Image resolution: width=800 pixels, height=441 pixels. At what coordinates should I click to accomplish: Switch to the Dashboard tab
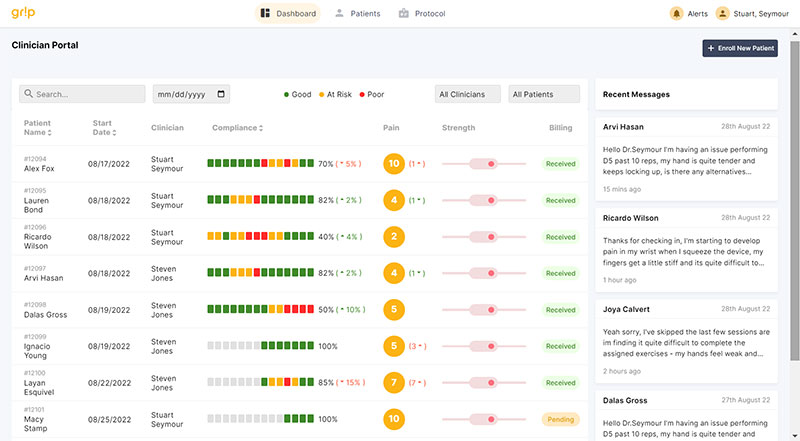click(288, 13)
